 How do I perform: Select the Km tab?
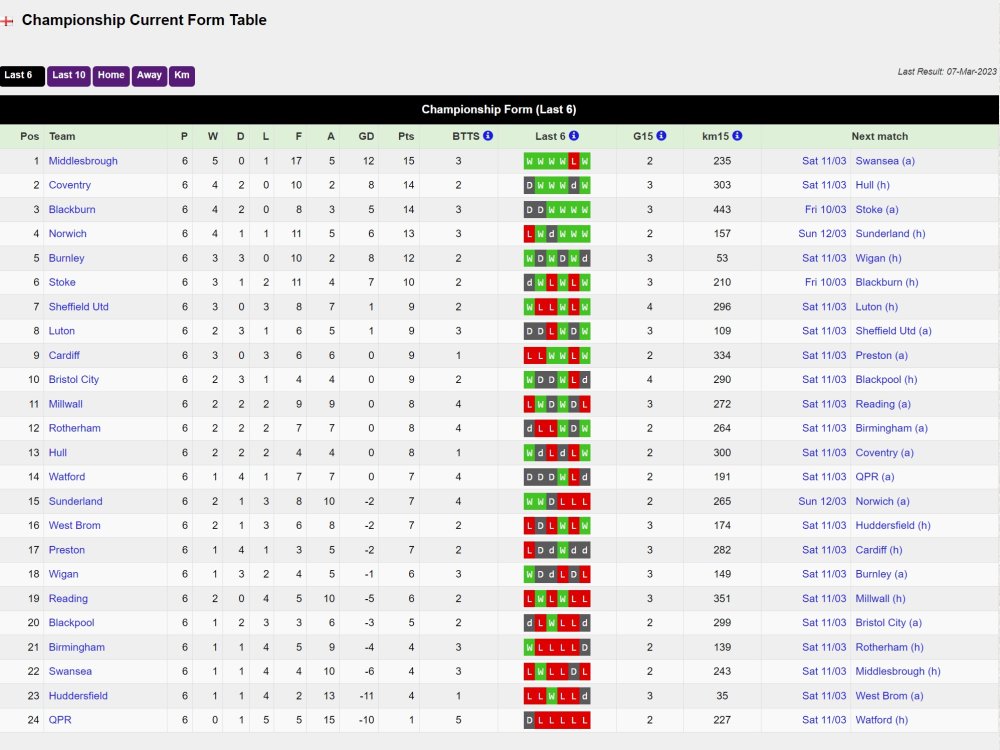coord(182,76)
